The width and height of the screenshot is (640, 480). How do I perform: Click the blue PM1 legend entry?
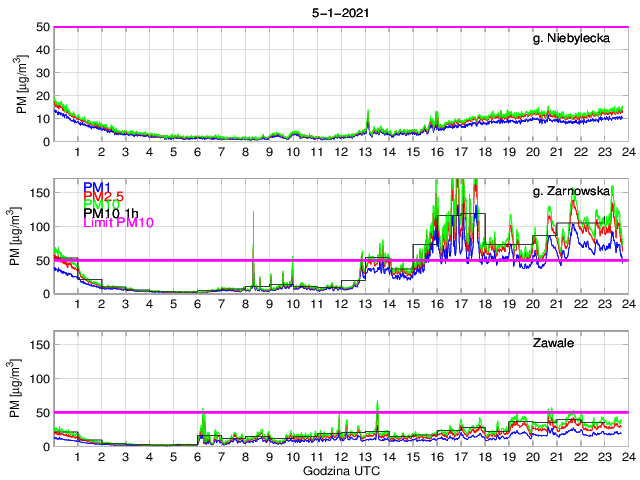click(x=97, y=187)
